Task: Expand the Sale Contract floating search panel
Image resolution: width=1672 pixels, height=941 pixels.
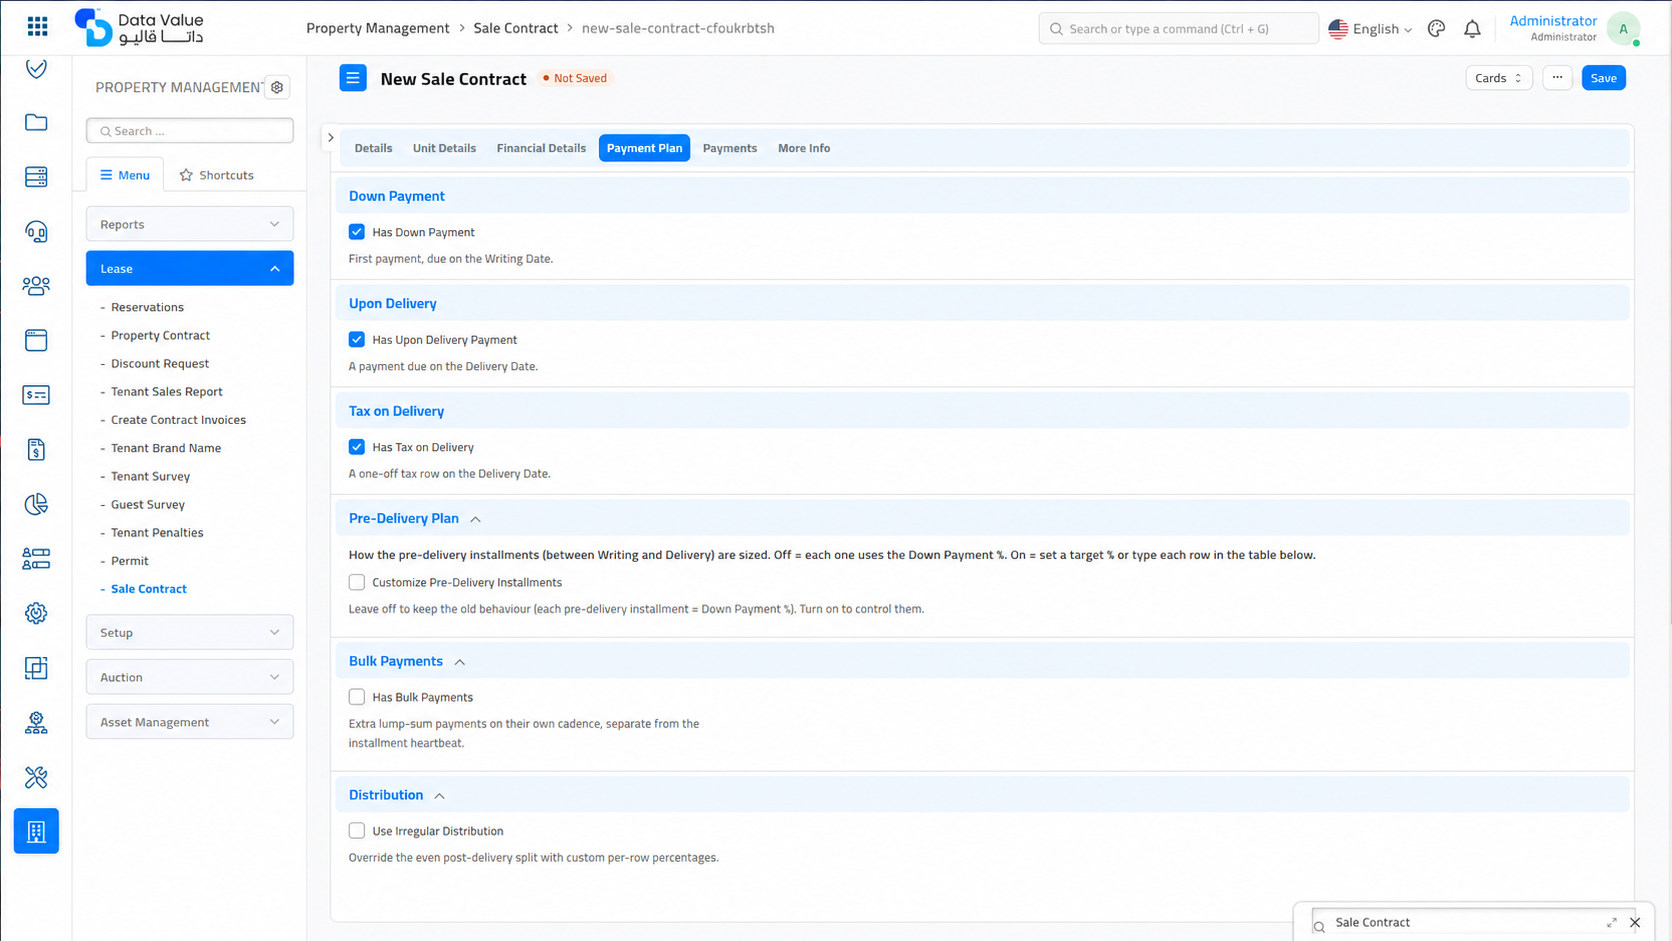Action: click(1612, 923)
